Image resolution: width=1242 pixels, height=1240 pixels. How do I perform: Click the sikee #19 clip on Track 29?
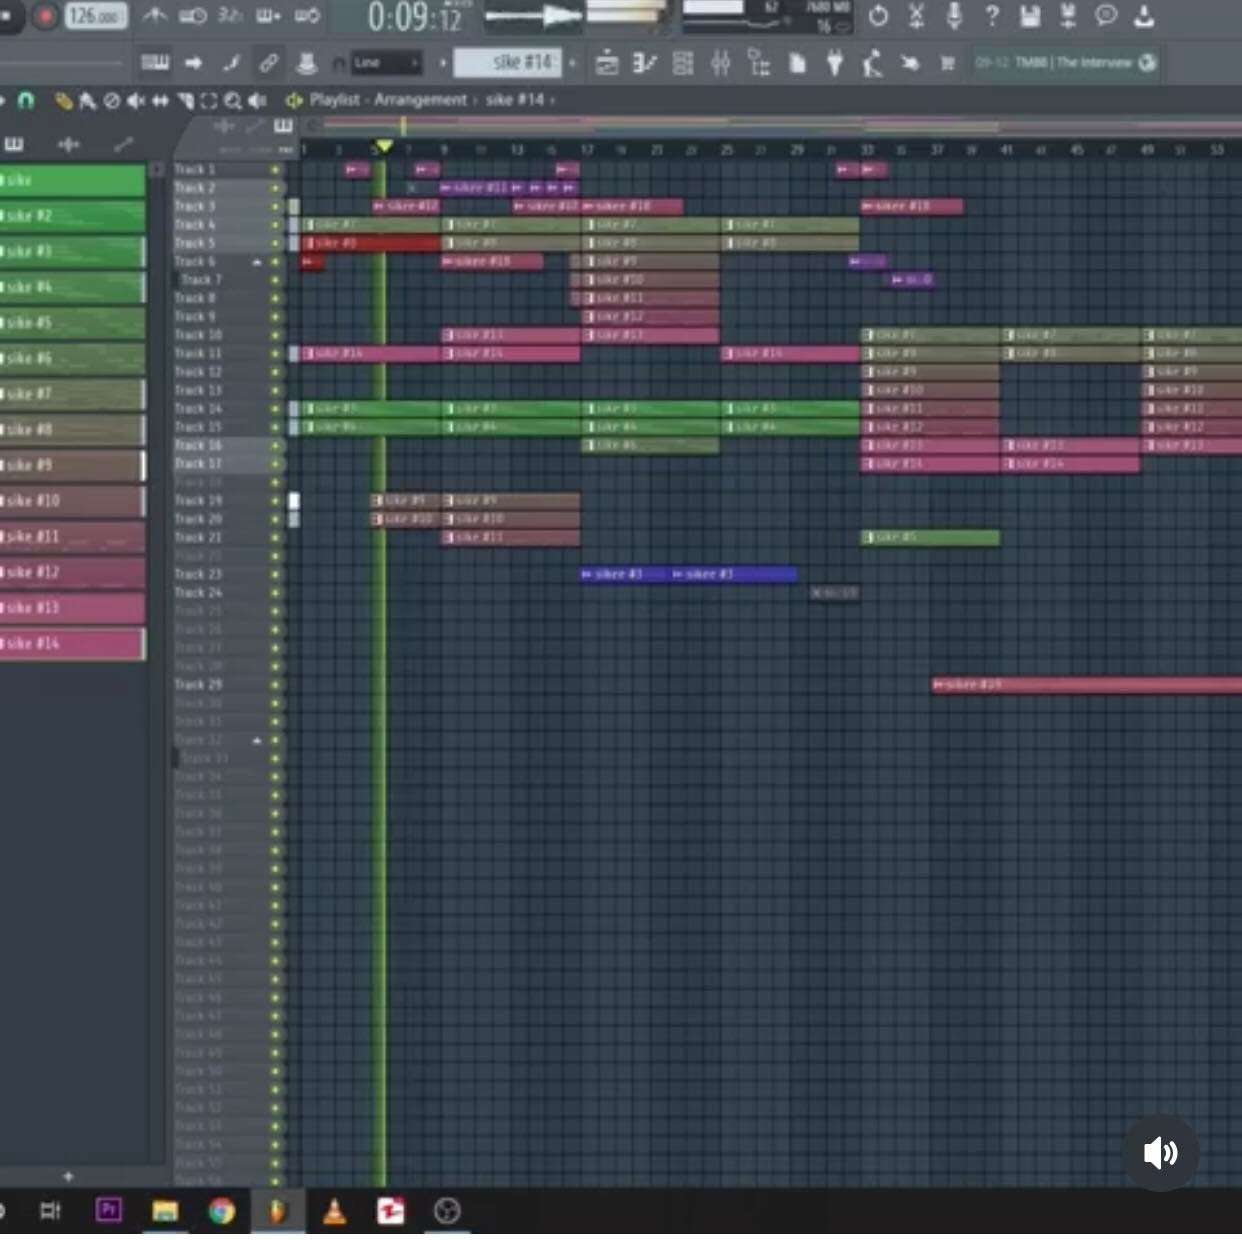pos(1086,685)
